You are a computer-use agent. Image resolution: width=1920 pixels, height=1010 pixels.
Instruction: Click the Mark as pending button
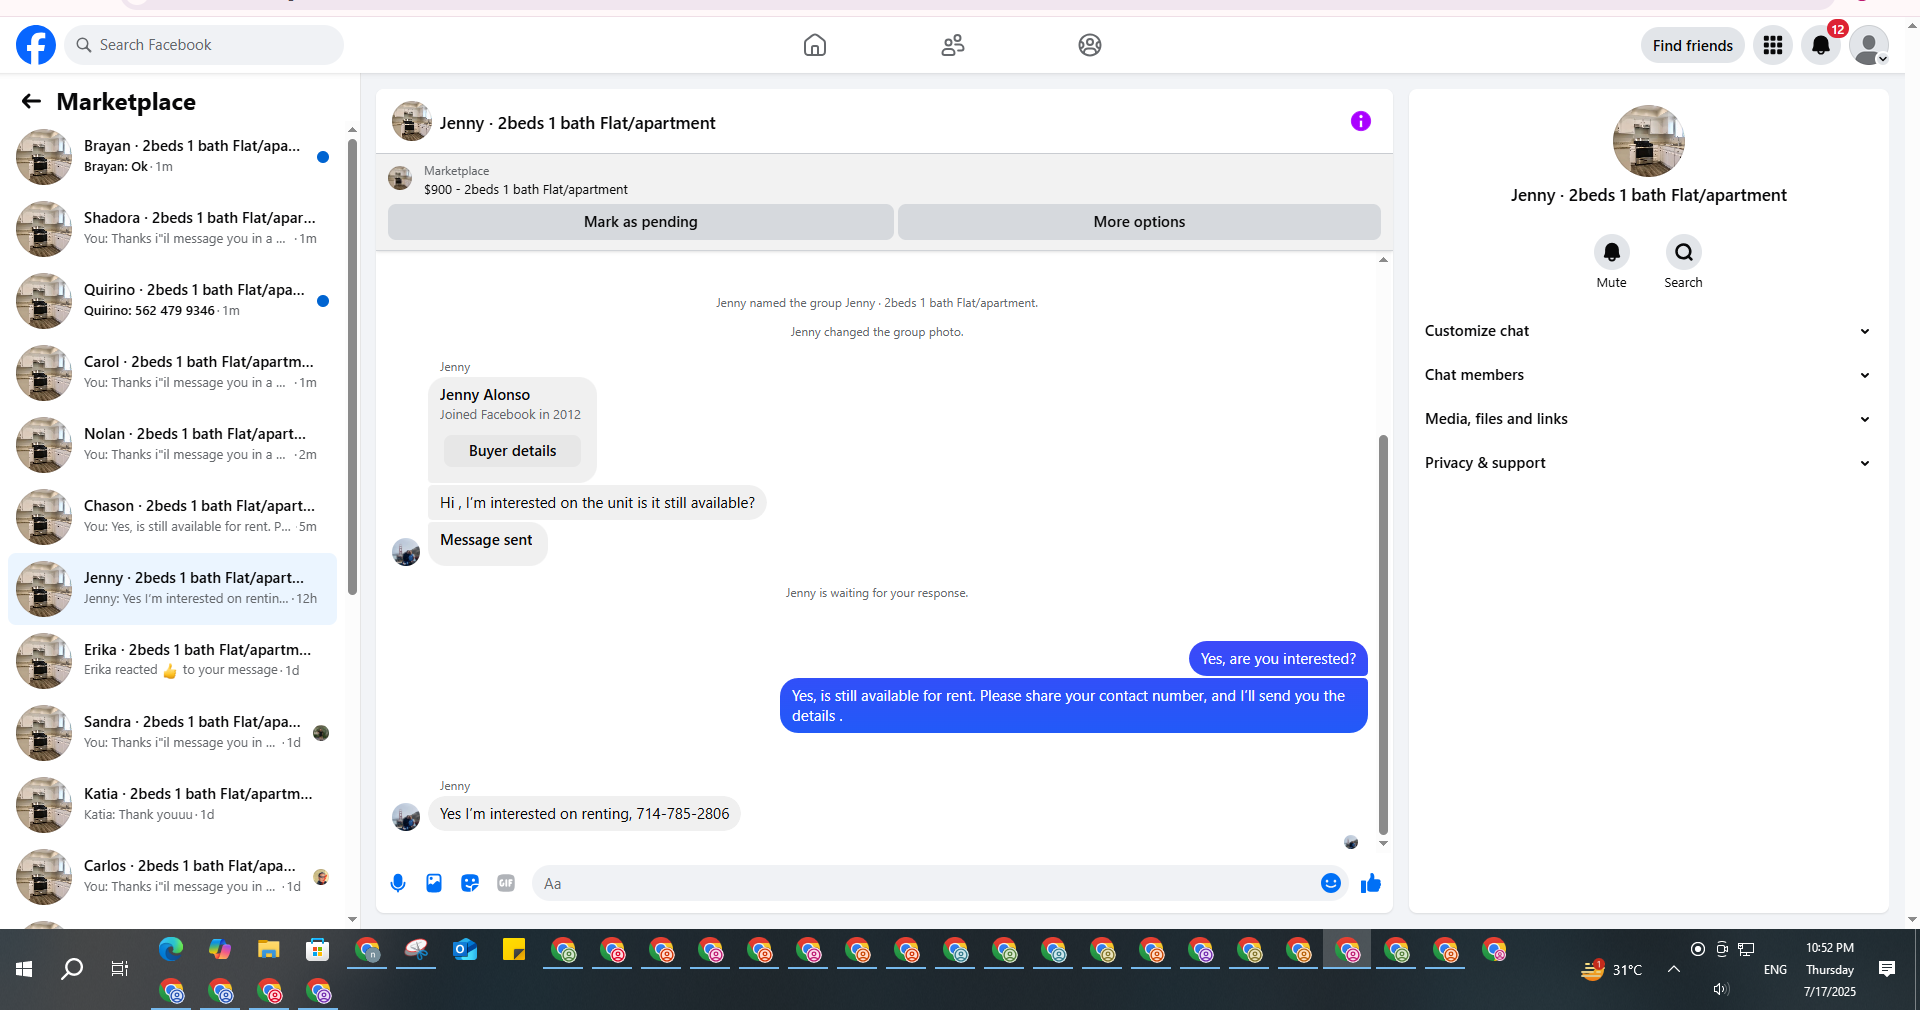coord(641,222)
